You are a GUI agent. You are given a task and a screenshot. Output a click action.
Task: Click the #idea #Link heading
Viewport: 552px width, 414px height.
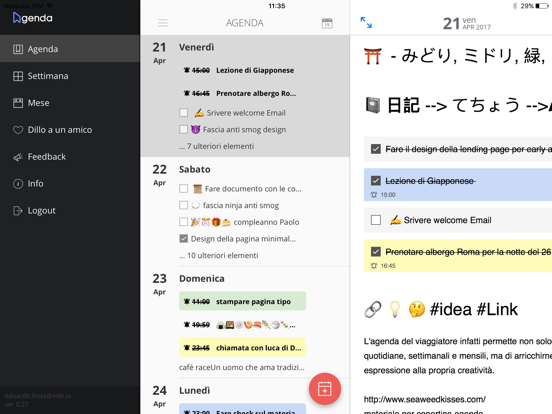pyautogui.click(x=473, y=309)
